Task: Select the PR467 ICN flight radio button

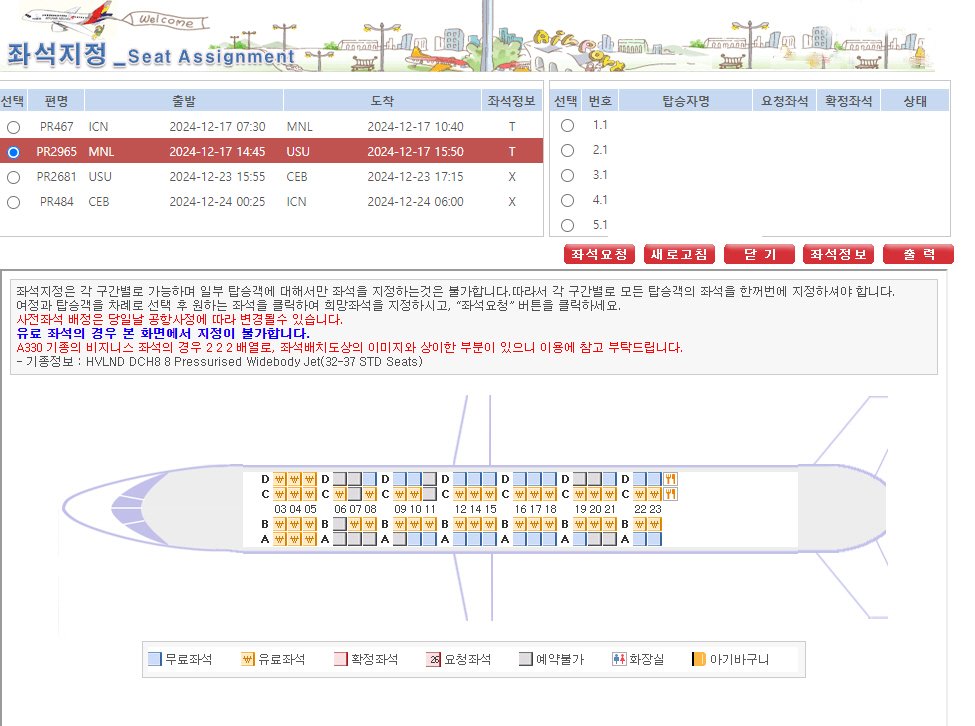Action: 13,128
